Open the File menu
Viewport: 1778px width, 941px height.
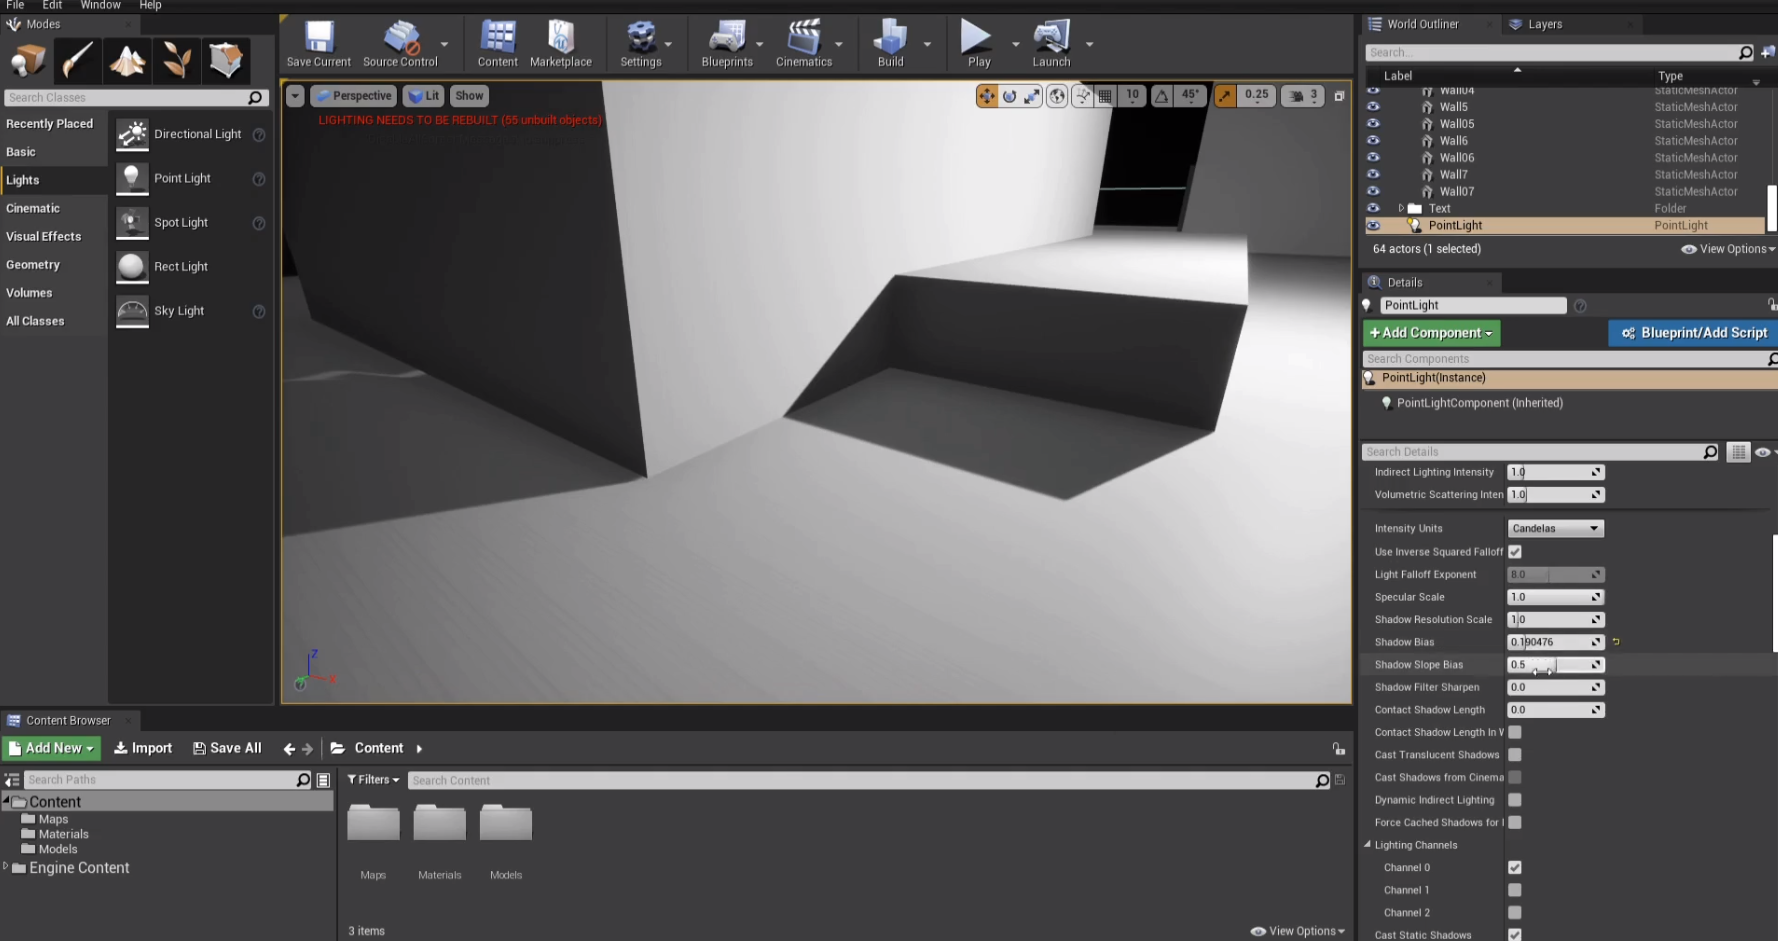point(15,5)
